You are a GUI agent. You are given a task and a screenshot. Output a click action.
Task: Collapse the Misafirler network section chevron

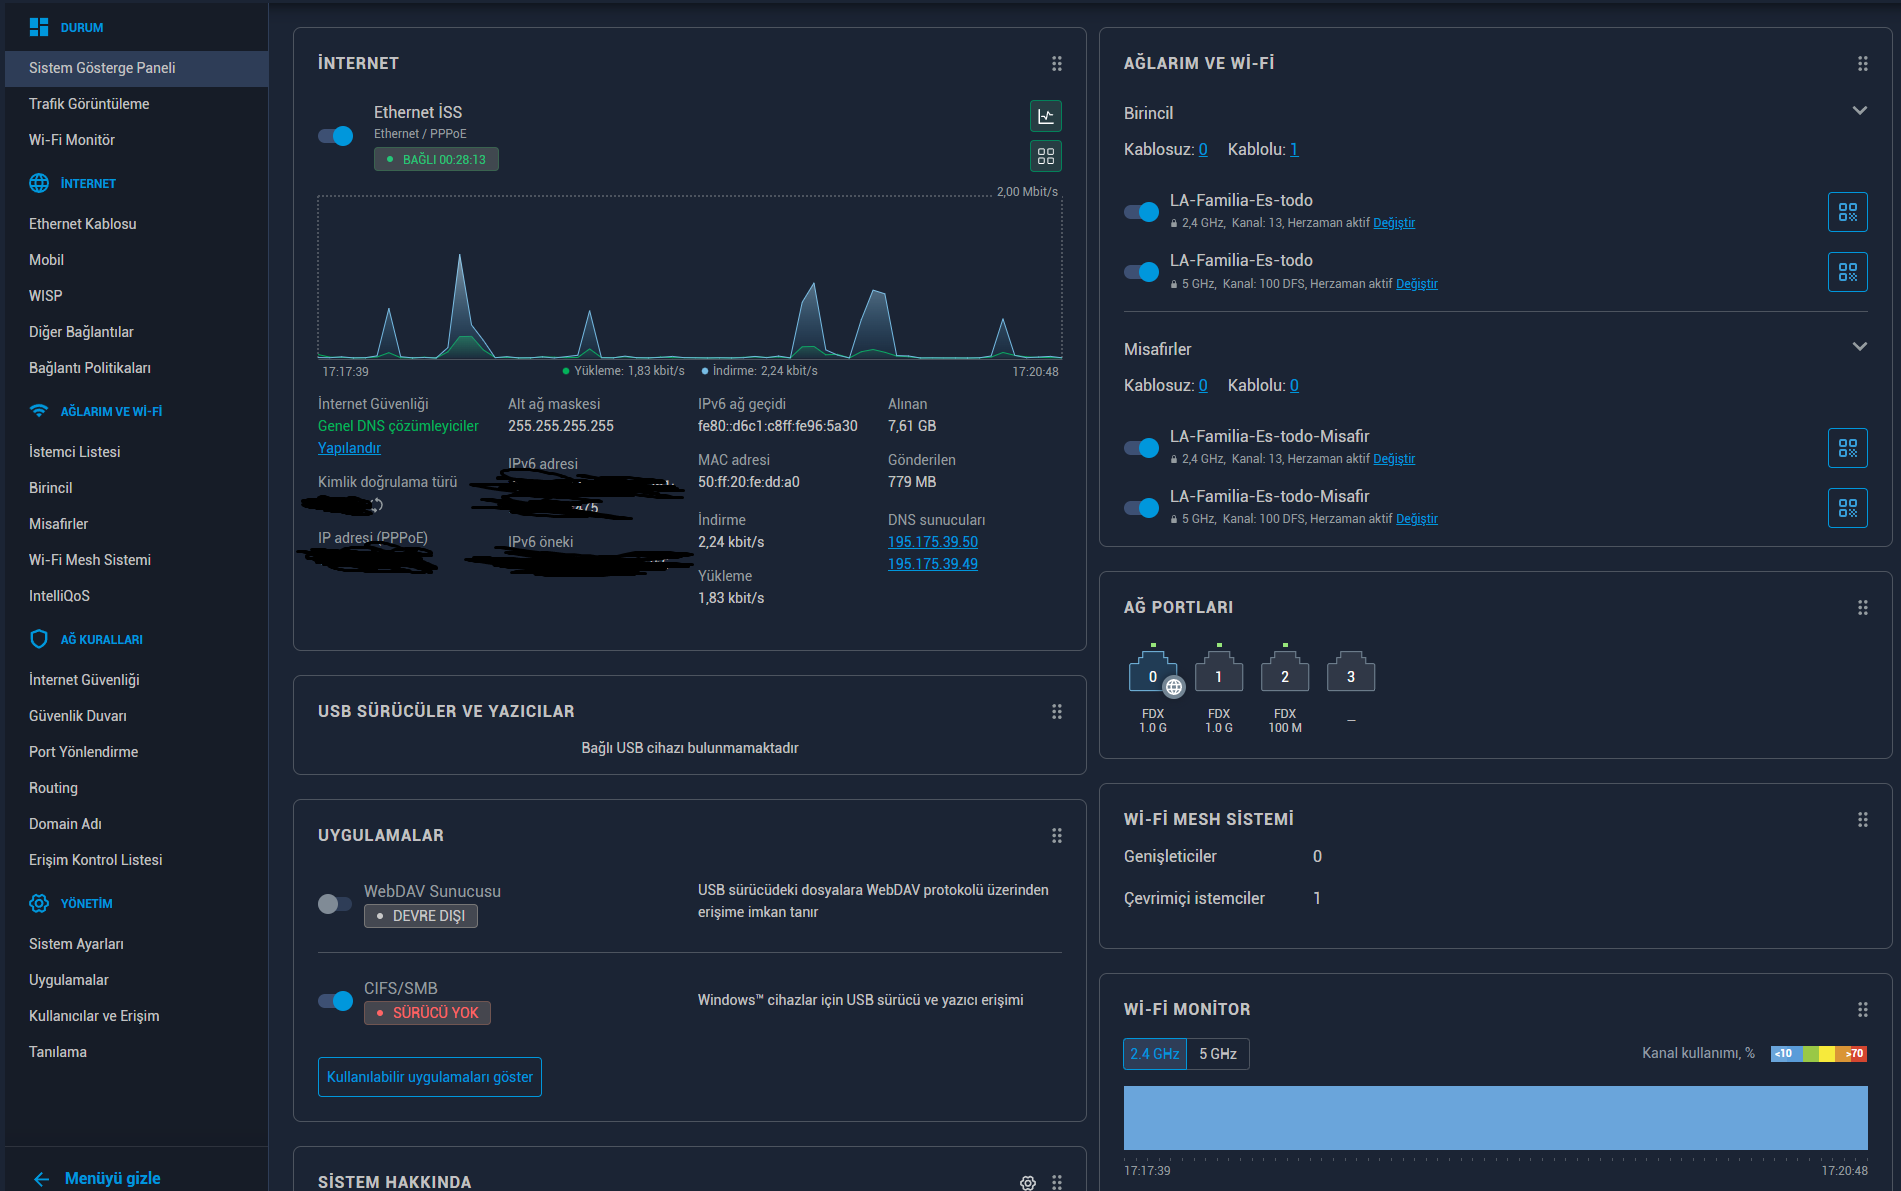click(x=1860, y=347)
